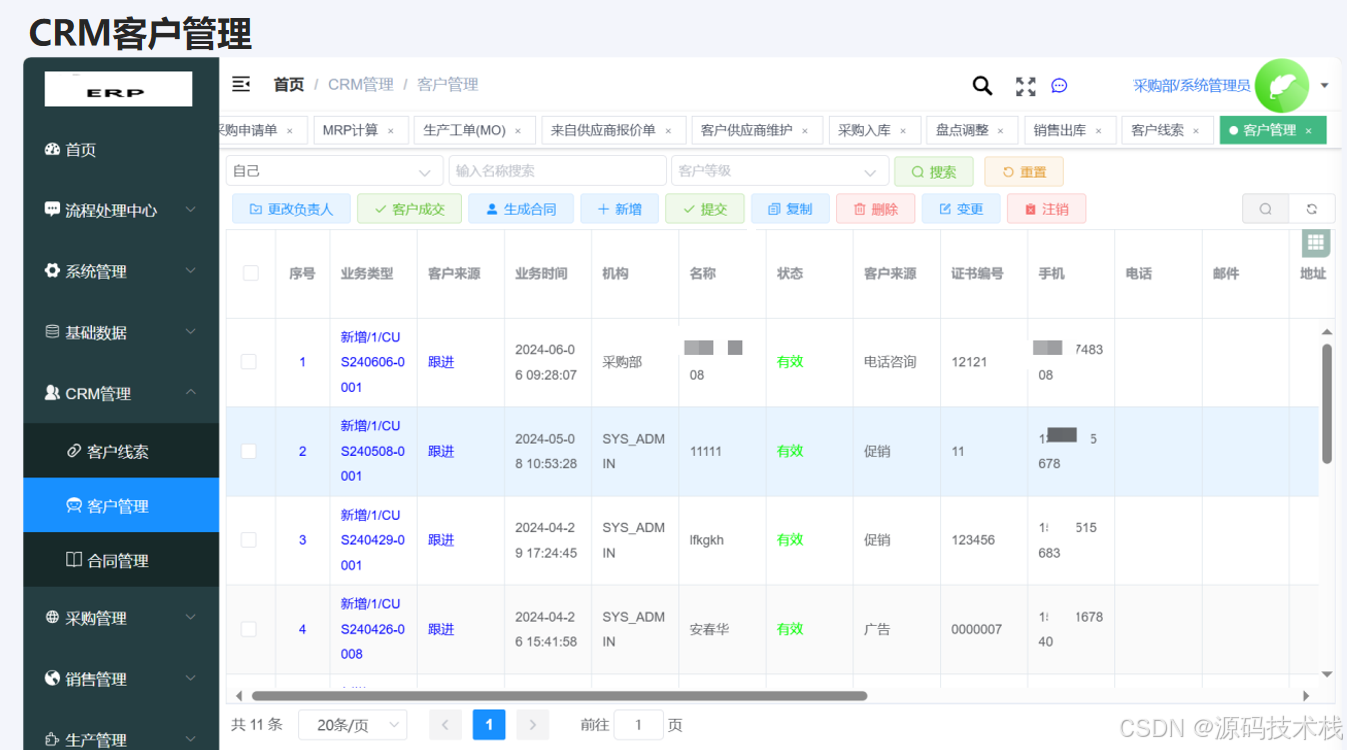Viewport: 1347px width, 750px height.
Task: Click the red 注销 button
Action: pos(1046,209)
